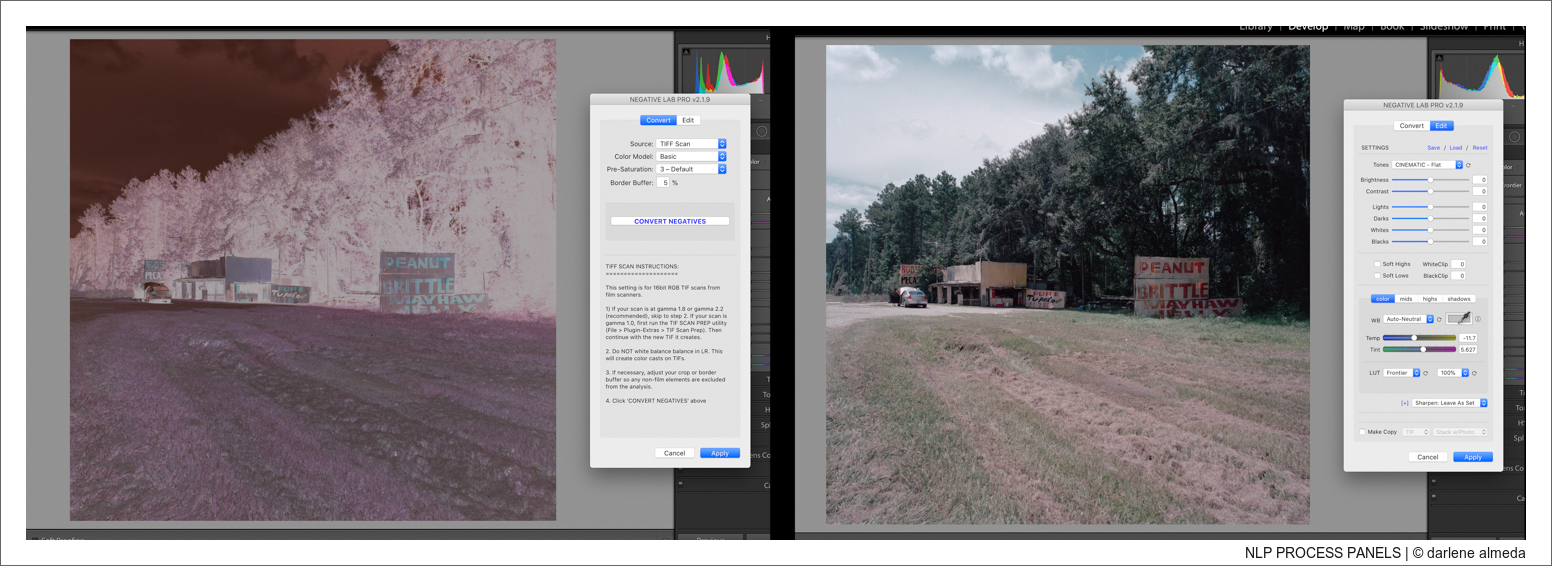Select the highlighted Edit tab in the Settings dialog
Screen dimensions: 1552x566
click(x=1442, y=126)
